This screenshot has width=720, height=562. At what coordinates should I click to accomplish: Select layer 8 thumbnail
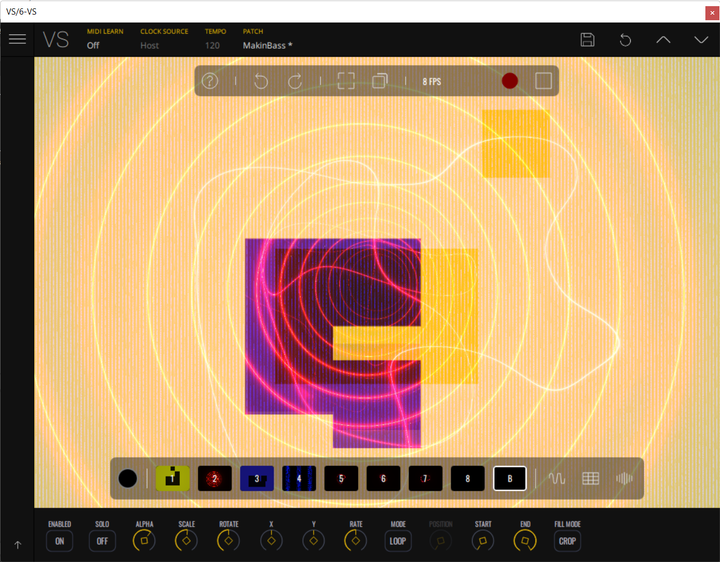click(467, 478)
